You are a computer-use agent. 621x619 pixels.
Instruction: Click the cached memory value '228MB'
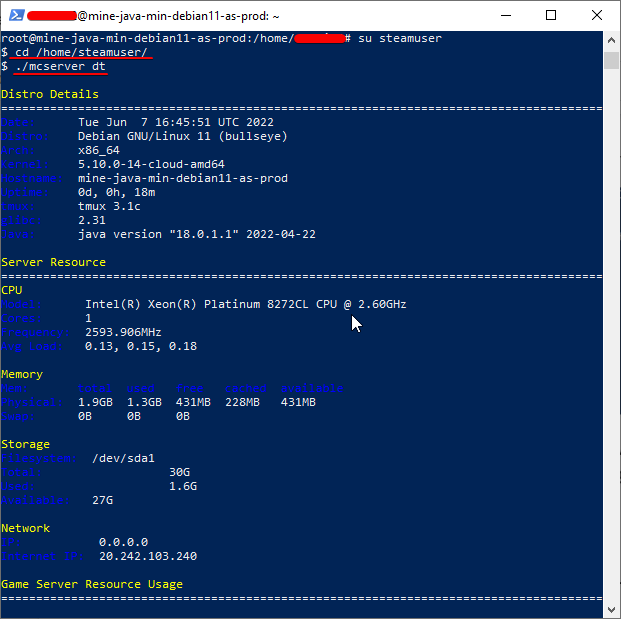242,402
